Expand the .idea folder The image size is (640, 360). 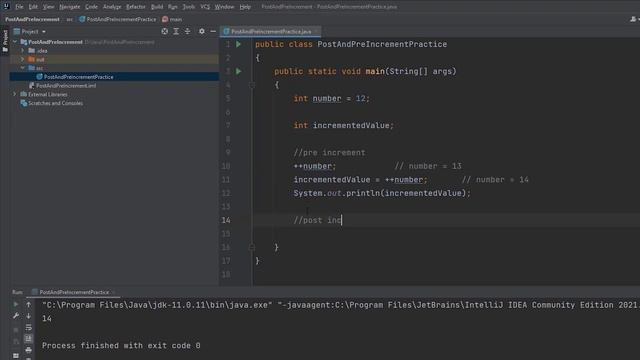click(23, 51)
